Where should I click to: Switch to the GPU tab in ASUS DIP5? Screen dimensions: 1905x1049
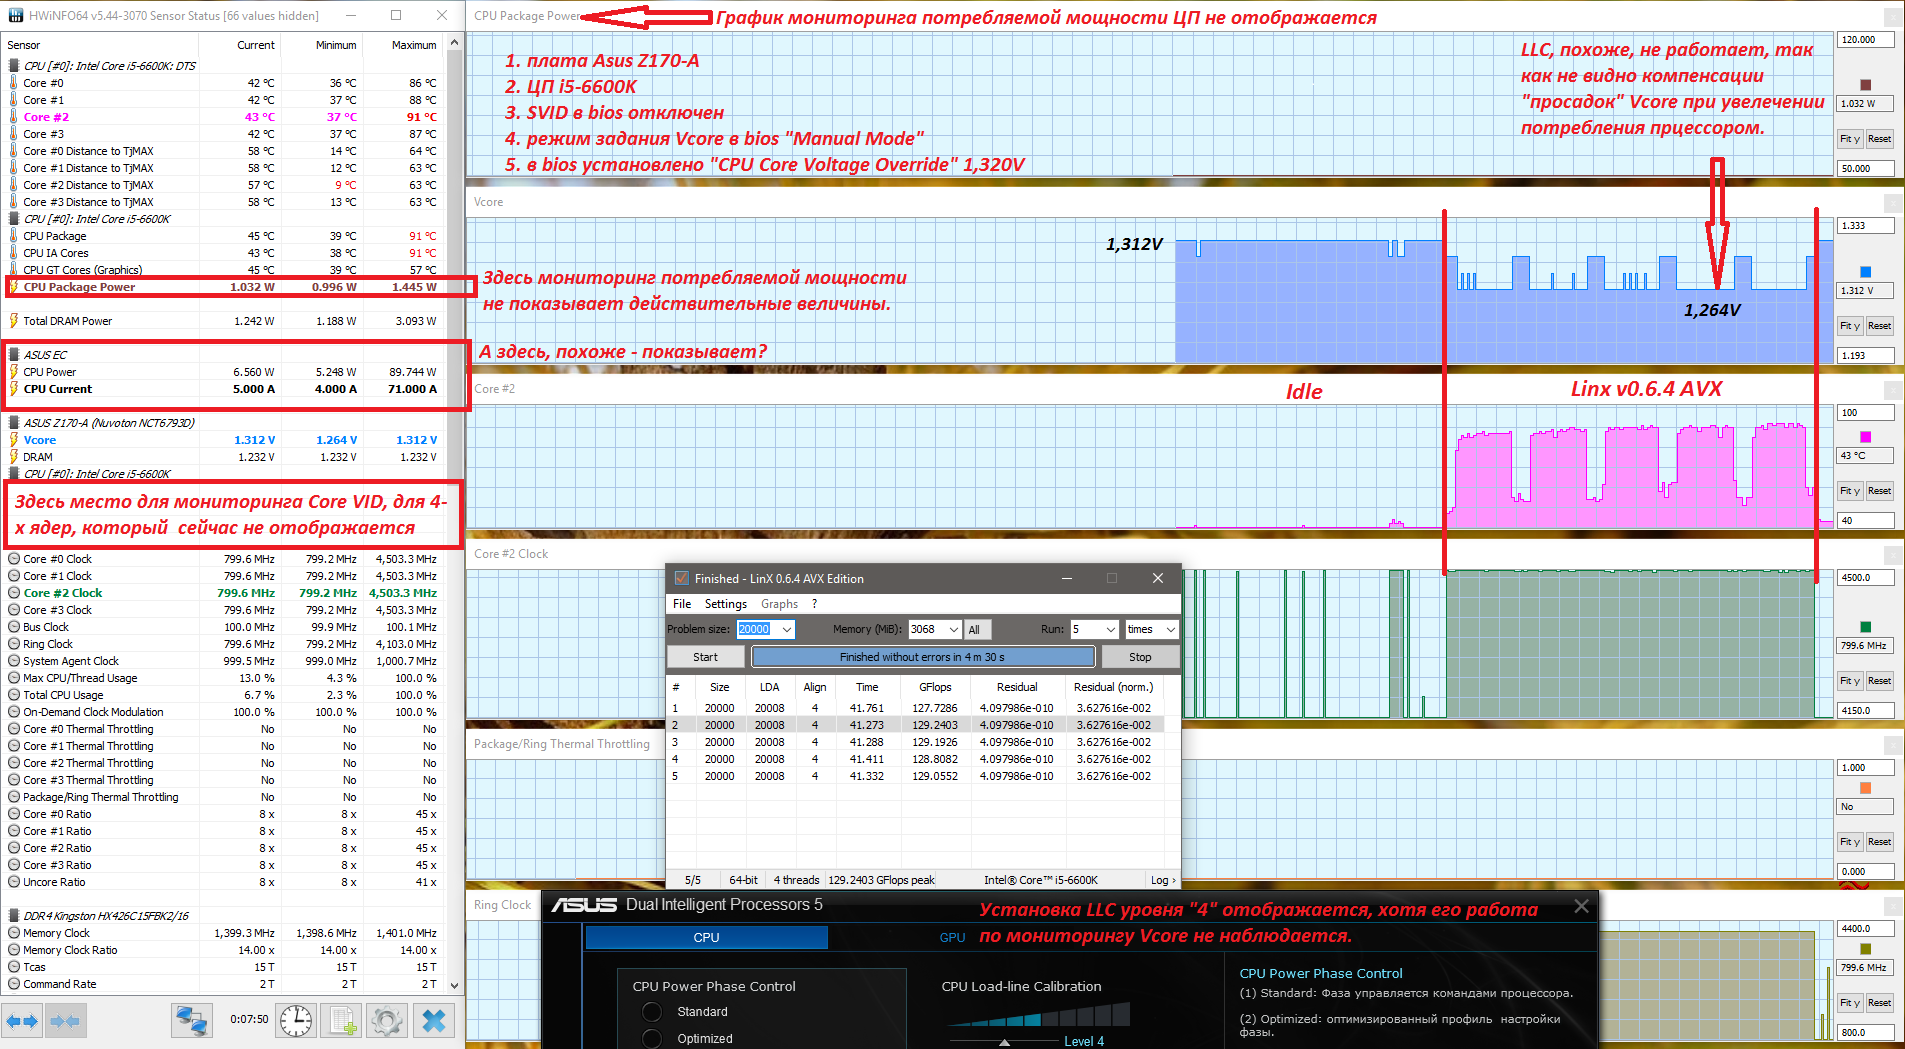[952, 937]
